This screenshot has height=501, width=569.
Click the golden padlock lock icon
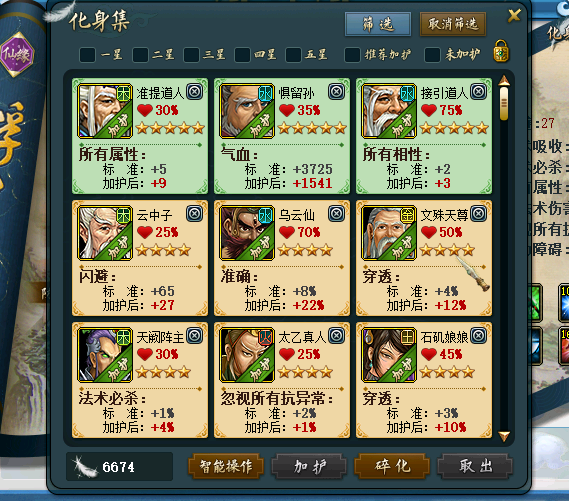501,51
